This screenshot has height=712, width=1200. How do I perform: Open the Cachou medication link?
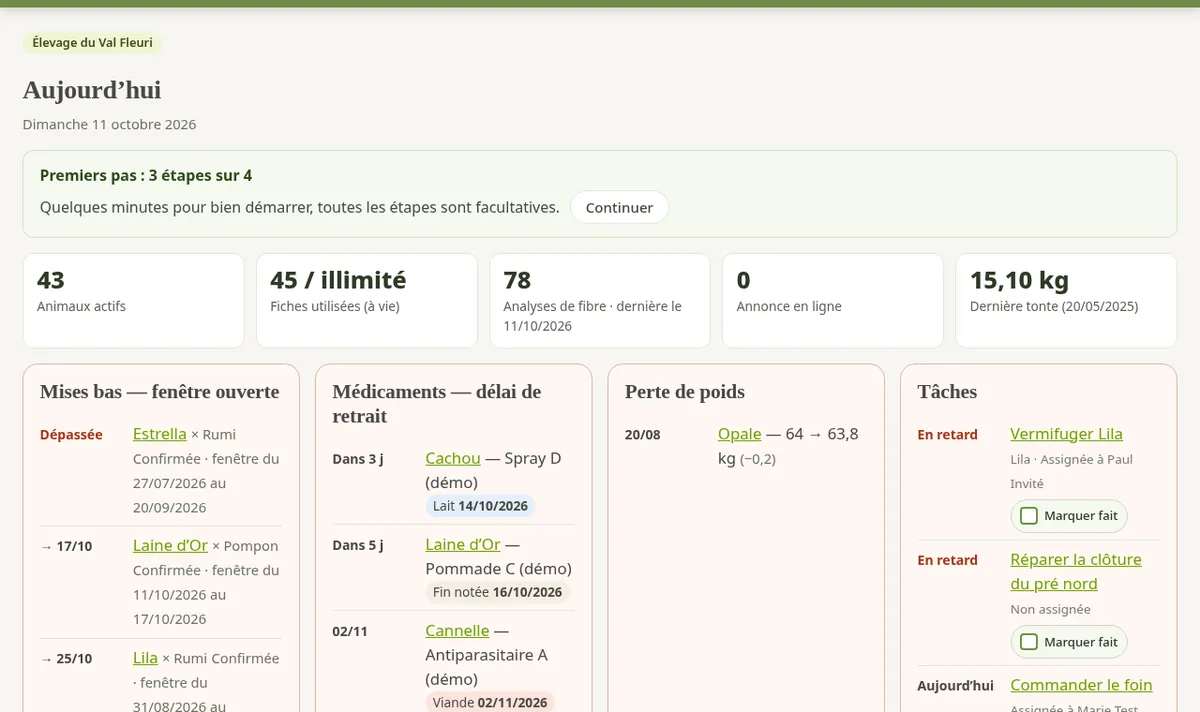(x=453, y=458)
